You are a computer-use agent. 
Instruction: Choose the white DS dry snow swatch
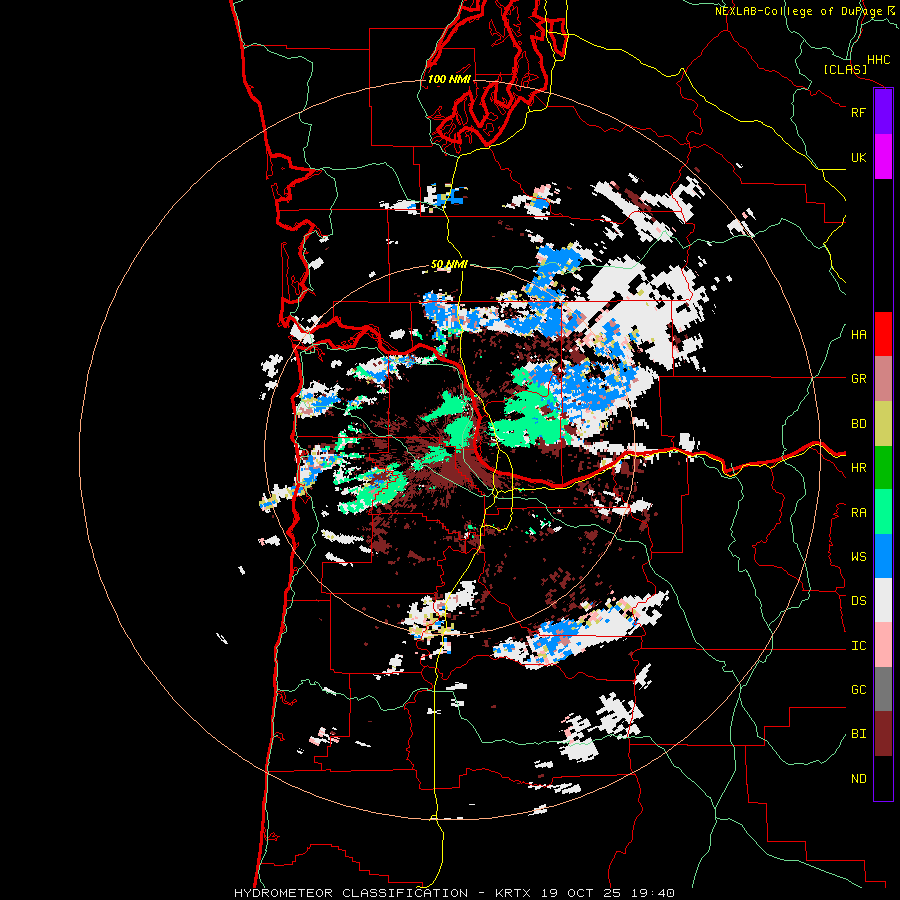(x=883, y=600)
